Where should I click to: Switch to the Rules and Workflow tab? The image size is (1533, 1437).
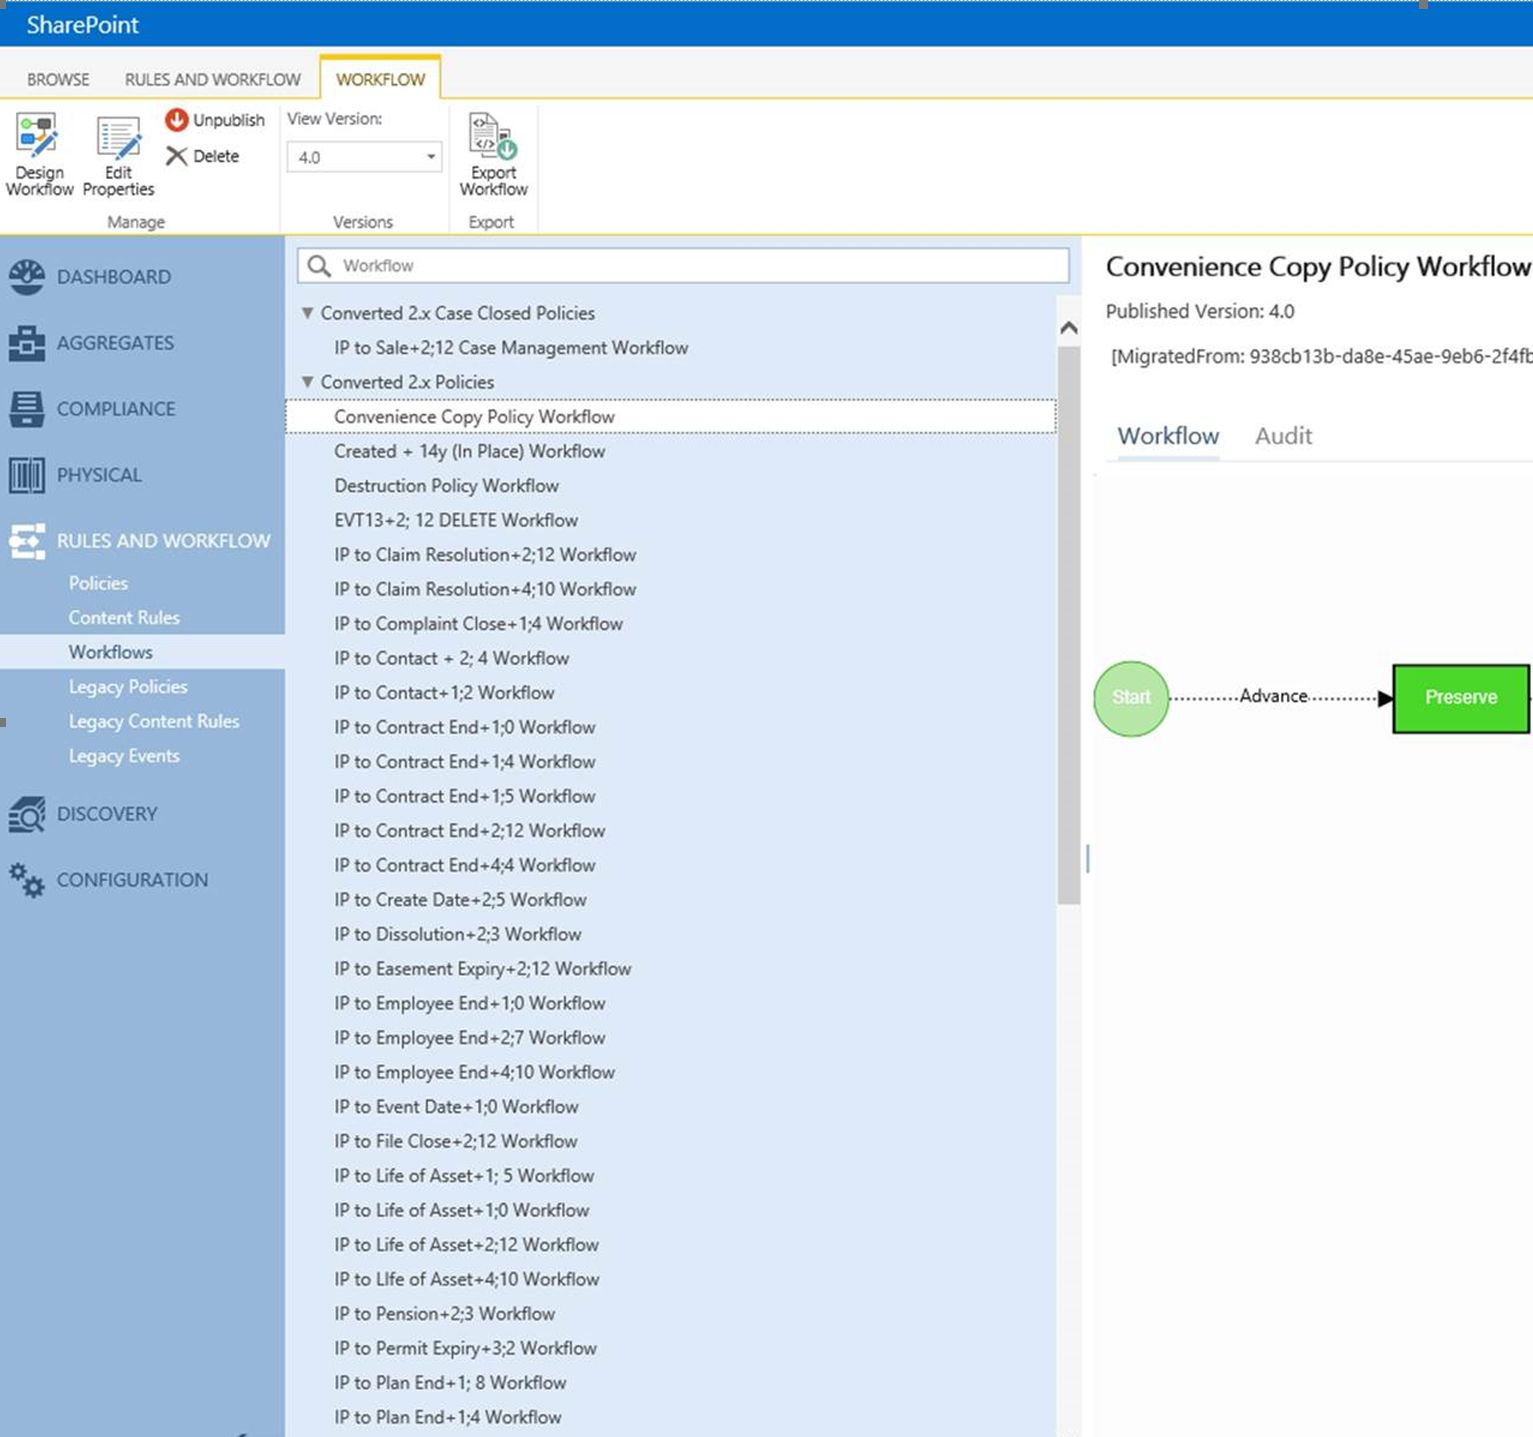point(212,78)
